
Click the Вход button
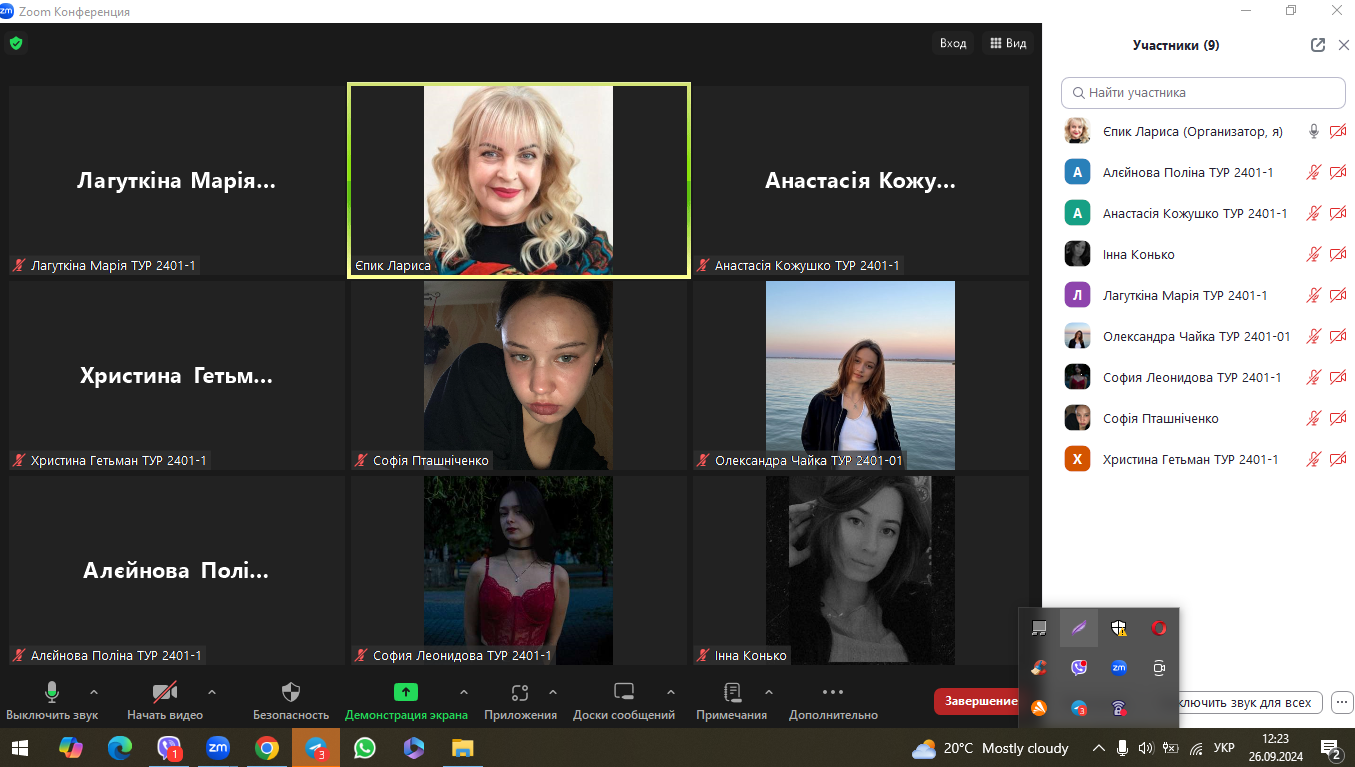point(953,43)
